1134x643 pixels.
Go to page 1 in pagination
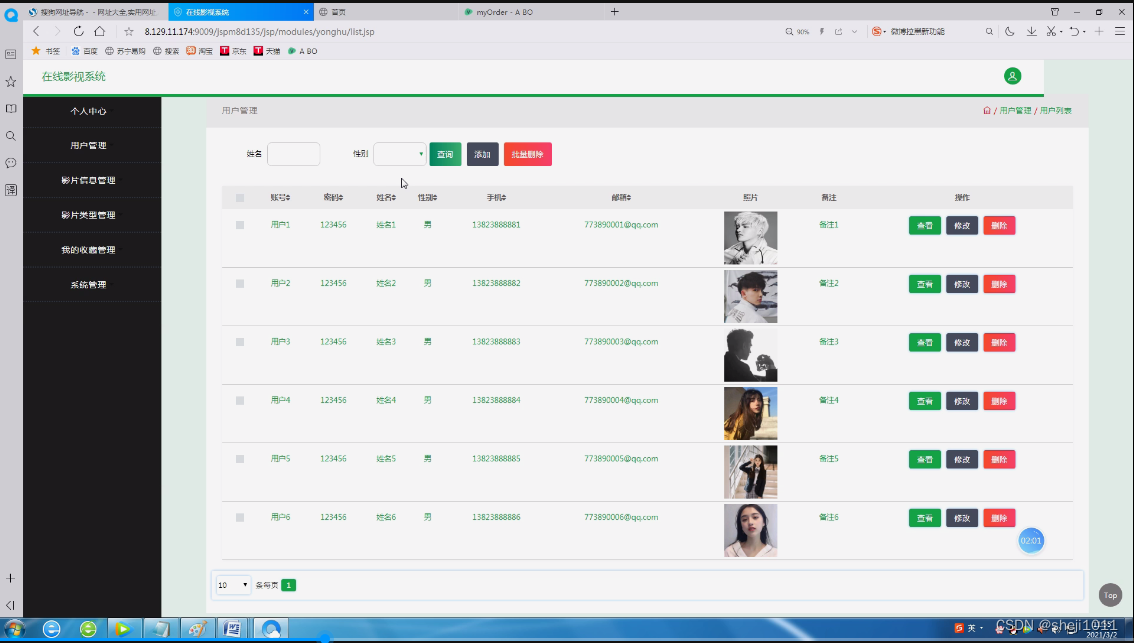coord(289,585)
